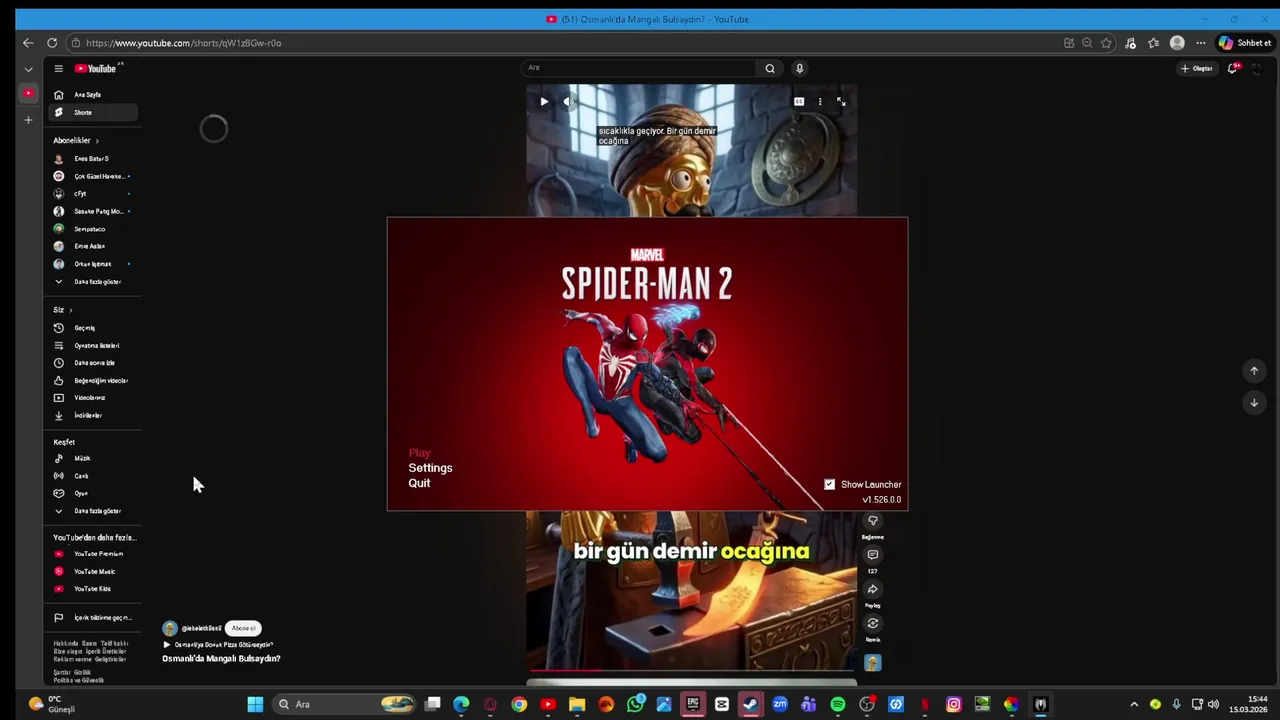Open Videolarınız icon in sidebar

(x=58, y=397)
